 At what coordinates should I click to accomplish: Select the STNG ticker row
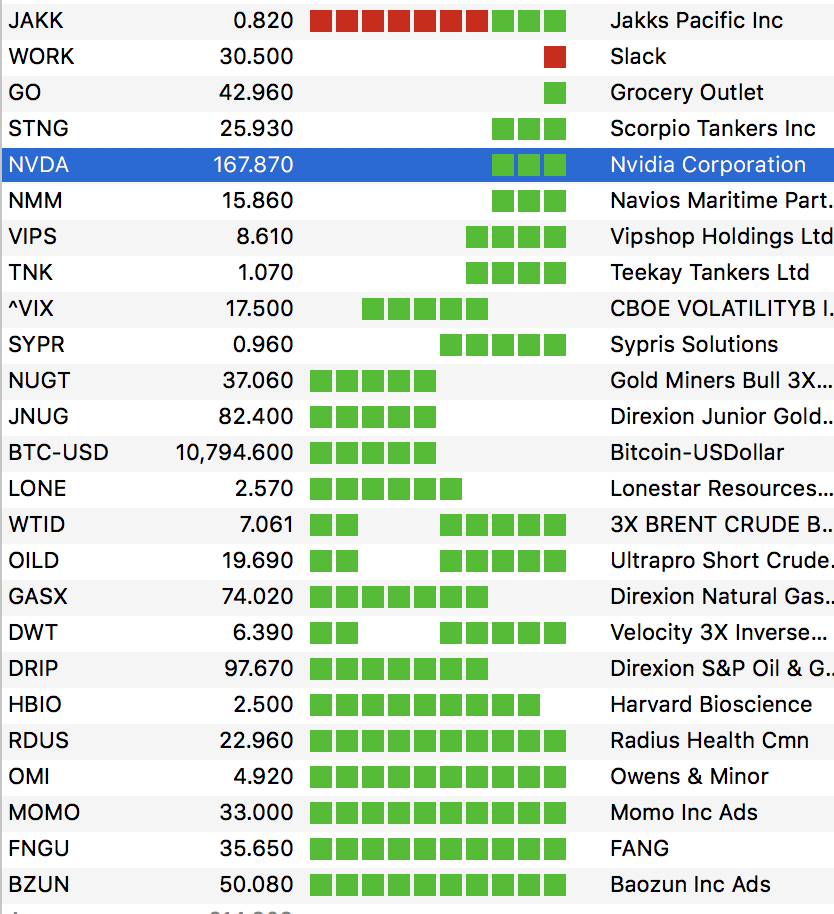[37, 129]
